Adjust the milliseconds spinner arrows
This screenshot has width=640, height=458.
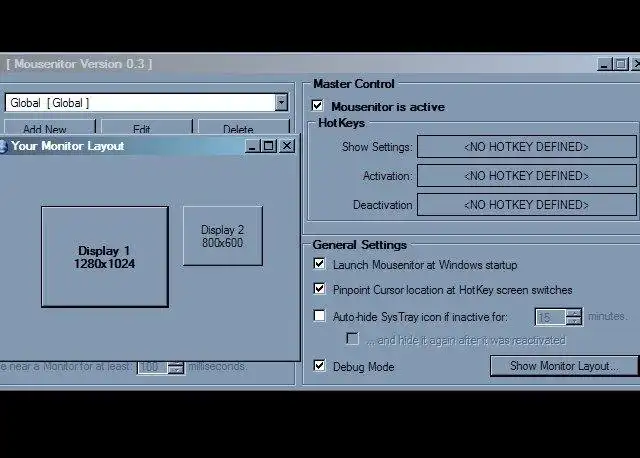pyautogui.click(x=176, y=367)
